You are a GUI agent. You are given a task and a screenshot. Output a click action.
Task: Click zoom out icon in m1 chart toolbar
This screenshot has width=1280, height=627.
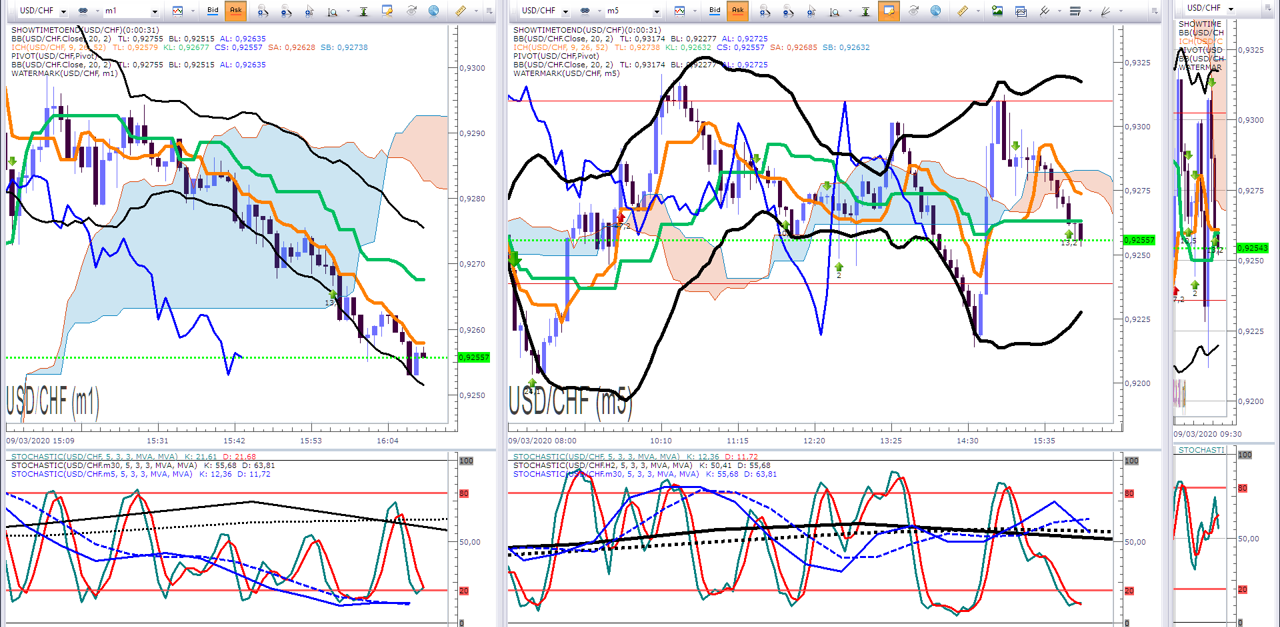[x=286, y=11]
